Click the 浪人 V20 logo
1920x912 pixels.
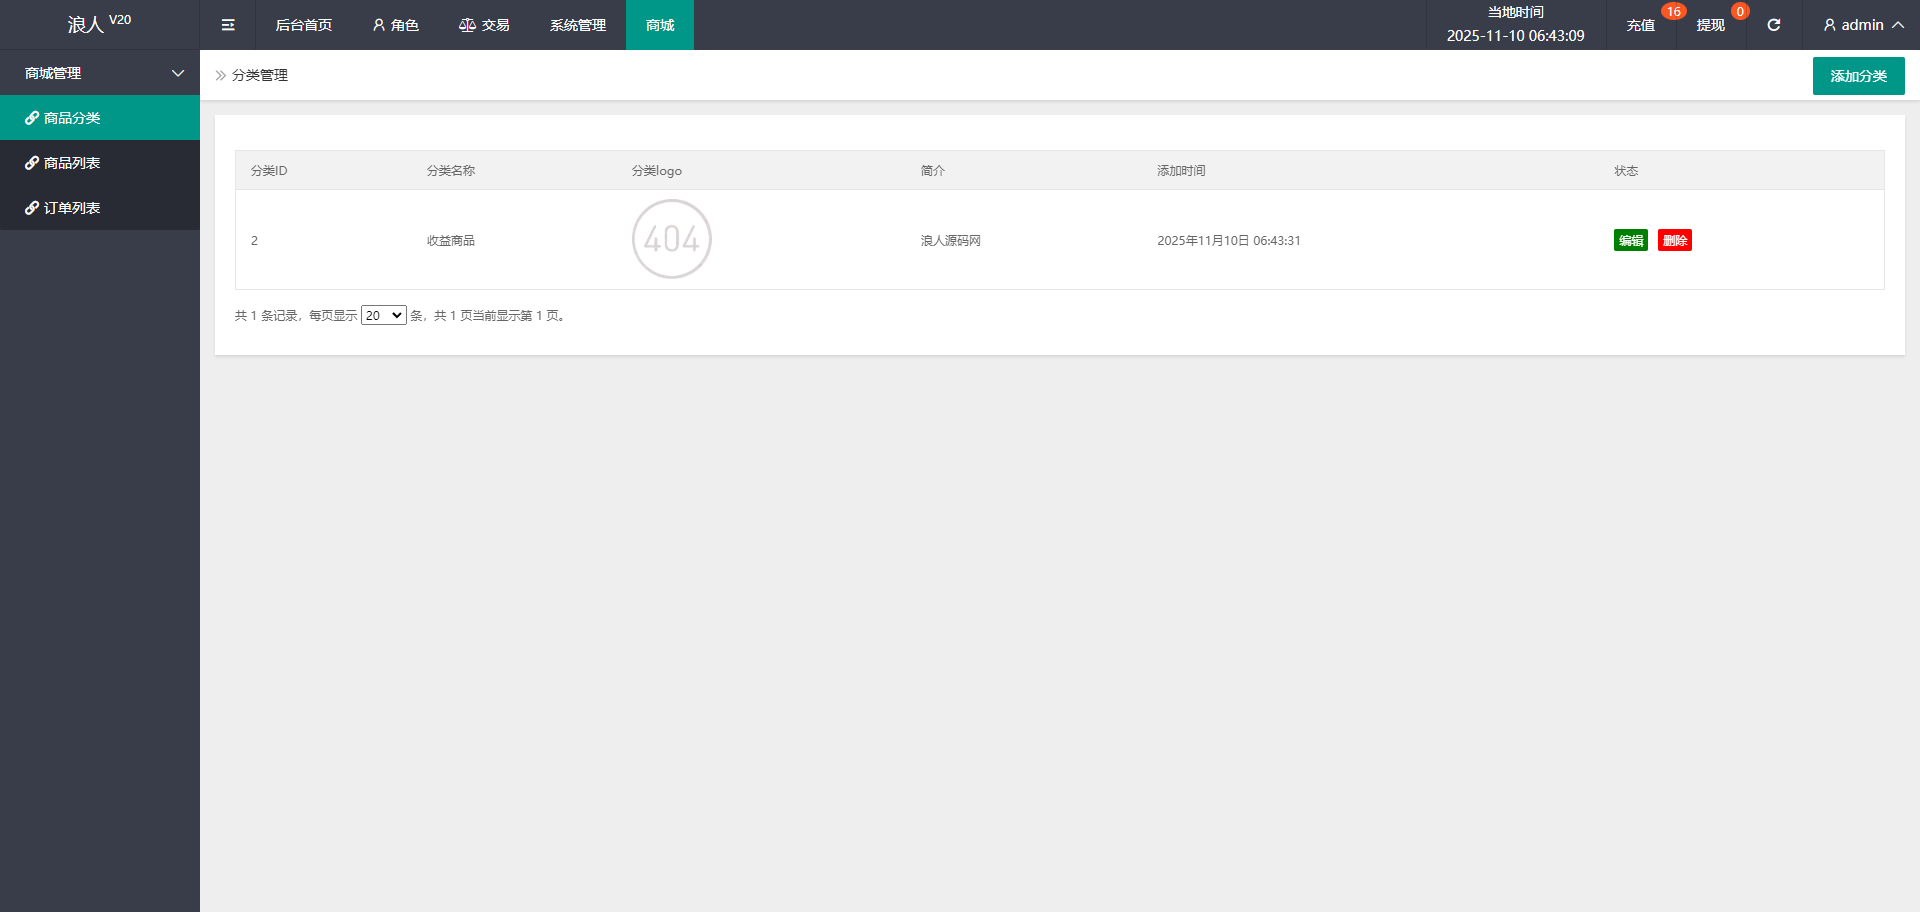(99, 24)
